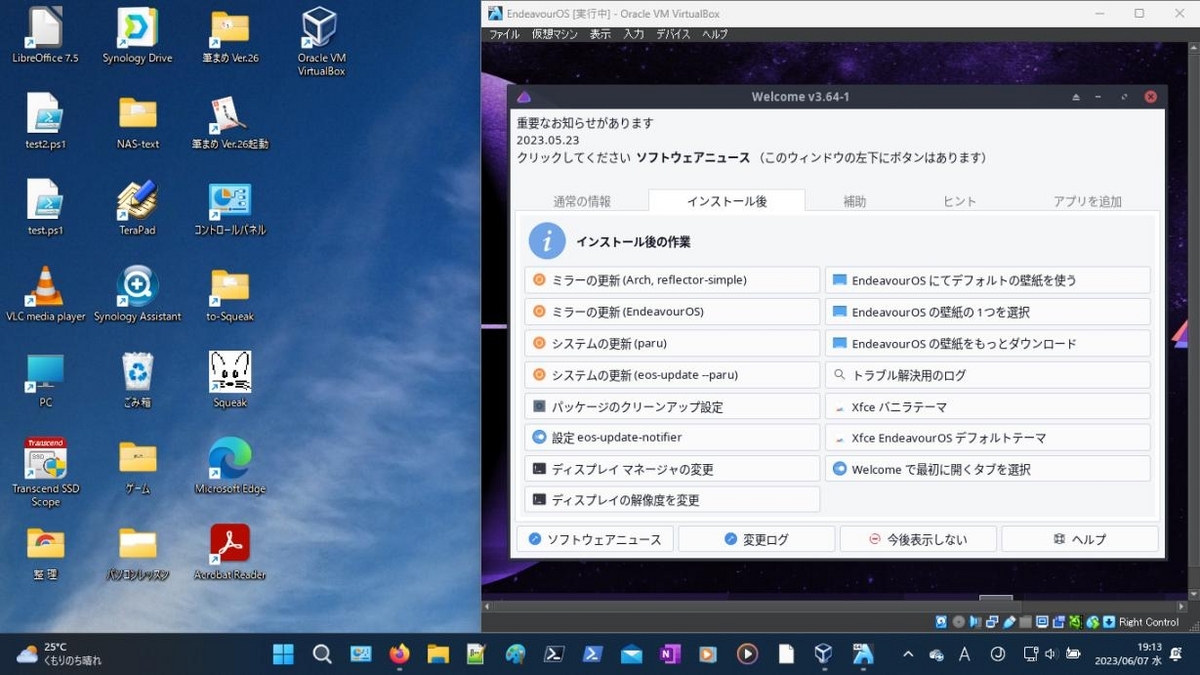Select the Transcend SSD Scope desktop icon
1200x675 pixels.
[x=45, y=472]
